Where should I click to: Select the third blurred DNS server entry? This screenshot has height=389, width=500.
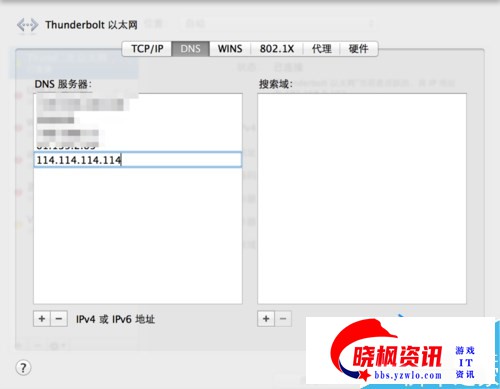[68, 133]
